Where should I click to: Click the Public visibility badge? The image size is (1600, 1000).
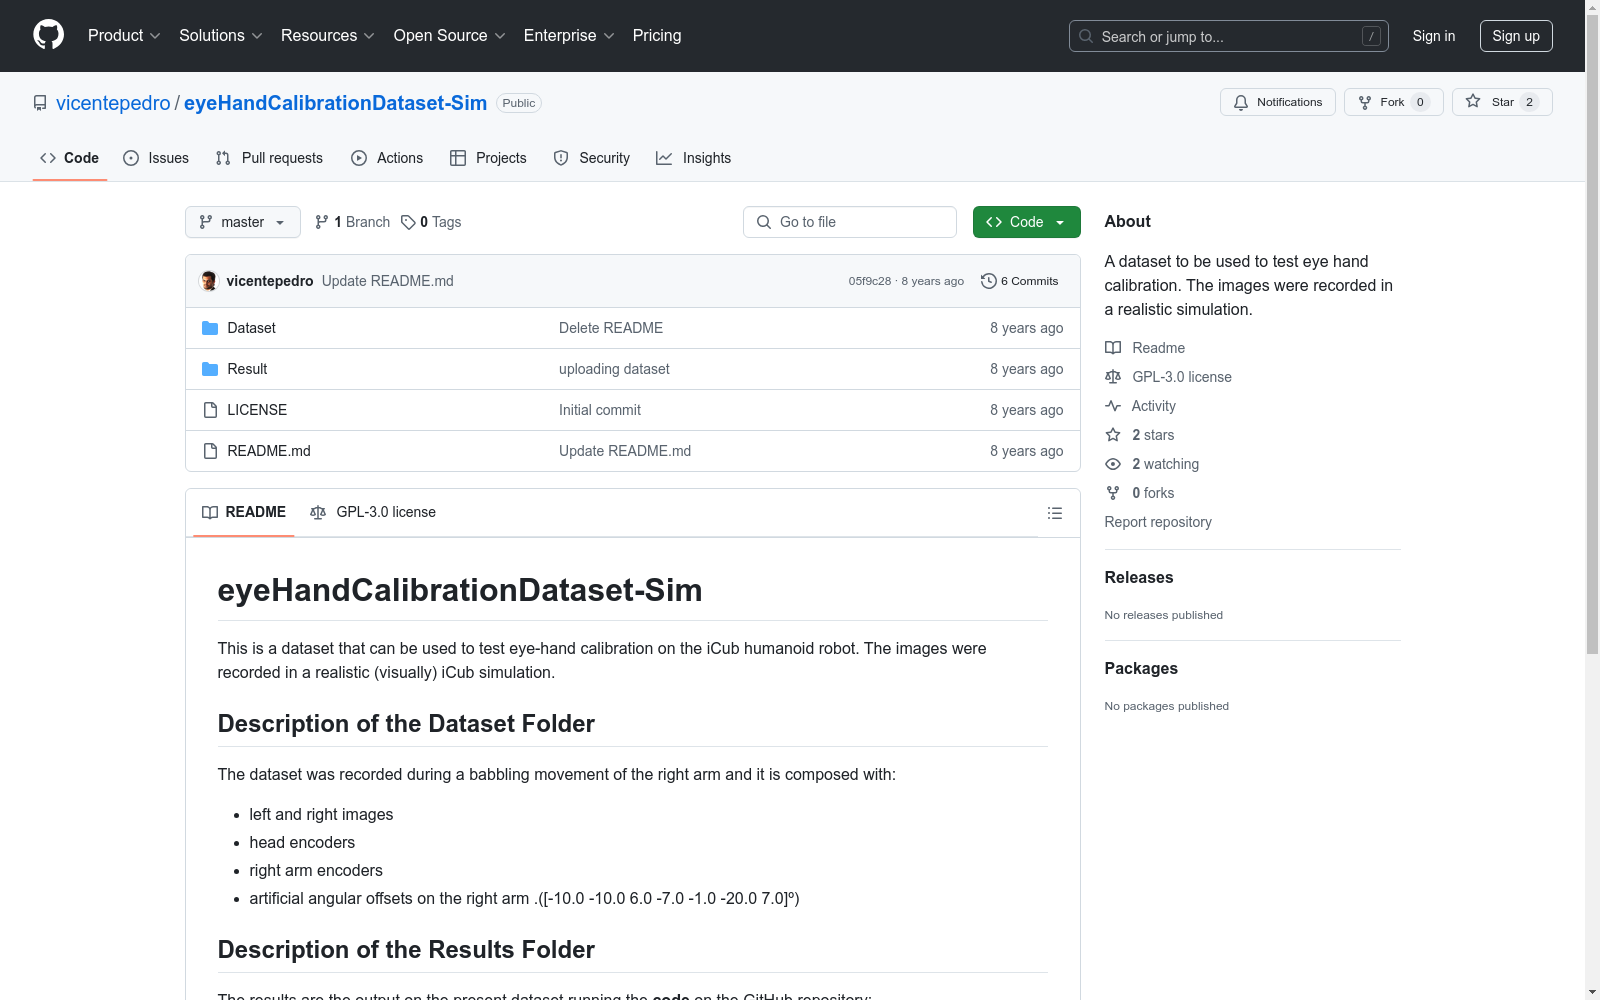point(519,103)
